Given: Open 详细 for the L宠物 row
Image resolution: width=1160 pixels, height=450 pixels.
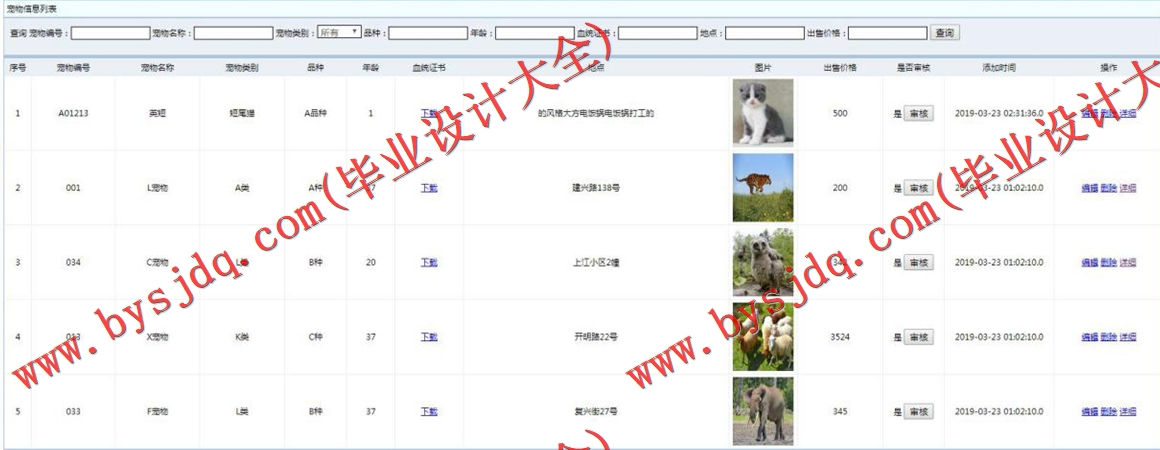Looking at the screenshot, I should (x=1127, y=188).
